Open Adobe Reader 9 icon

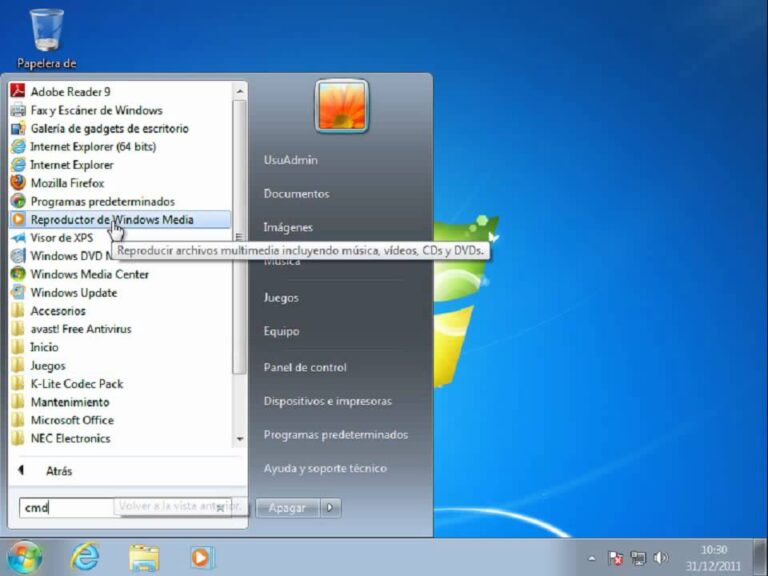(18, 91)
